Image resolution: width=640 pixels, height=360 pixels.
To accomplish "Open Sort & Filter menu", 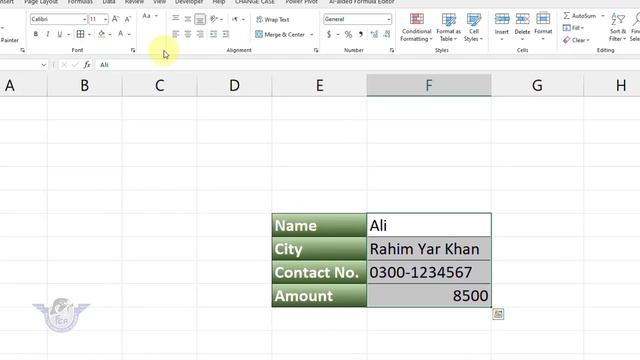I will 618,27.
